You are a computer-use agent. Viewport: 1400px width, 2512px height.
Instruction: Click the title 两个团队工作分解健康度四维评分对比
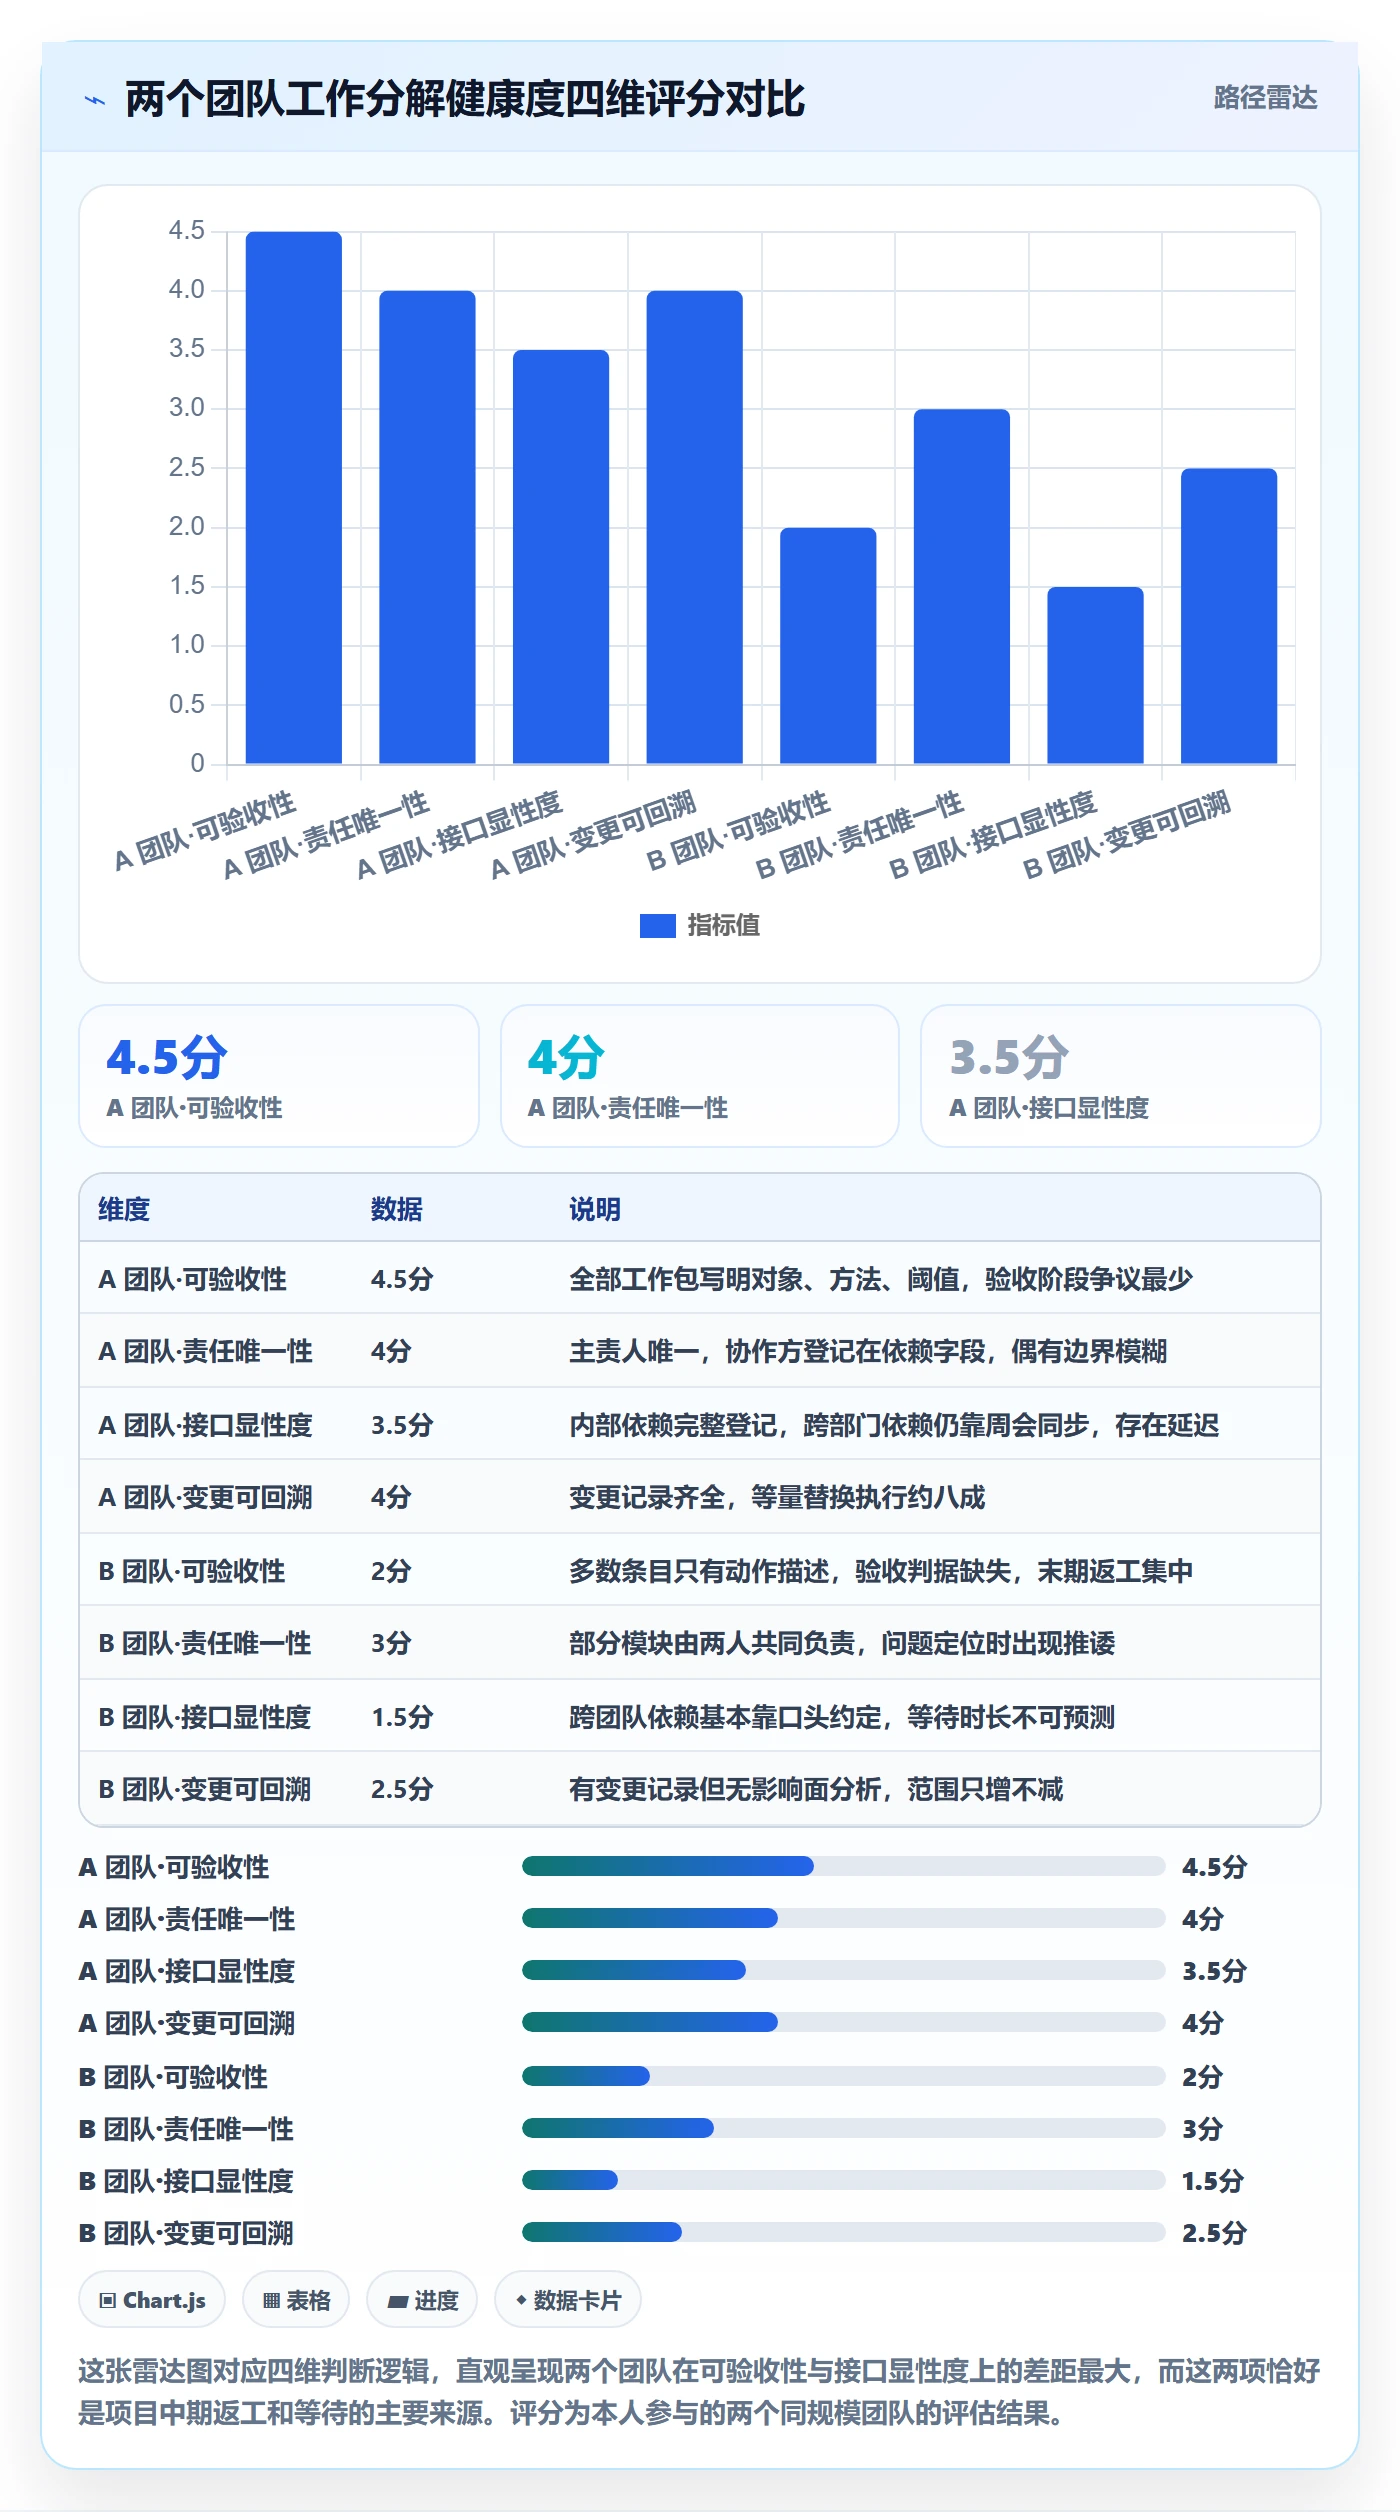pos(465,99)
